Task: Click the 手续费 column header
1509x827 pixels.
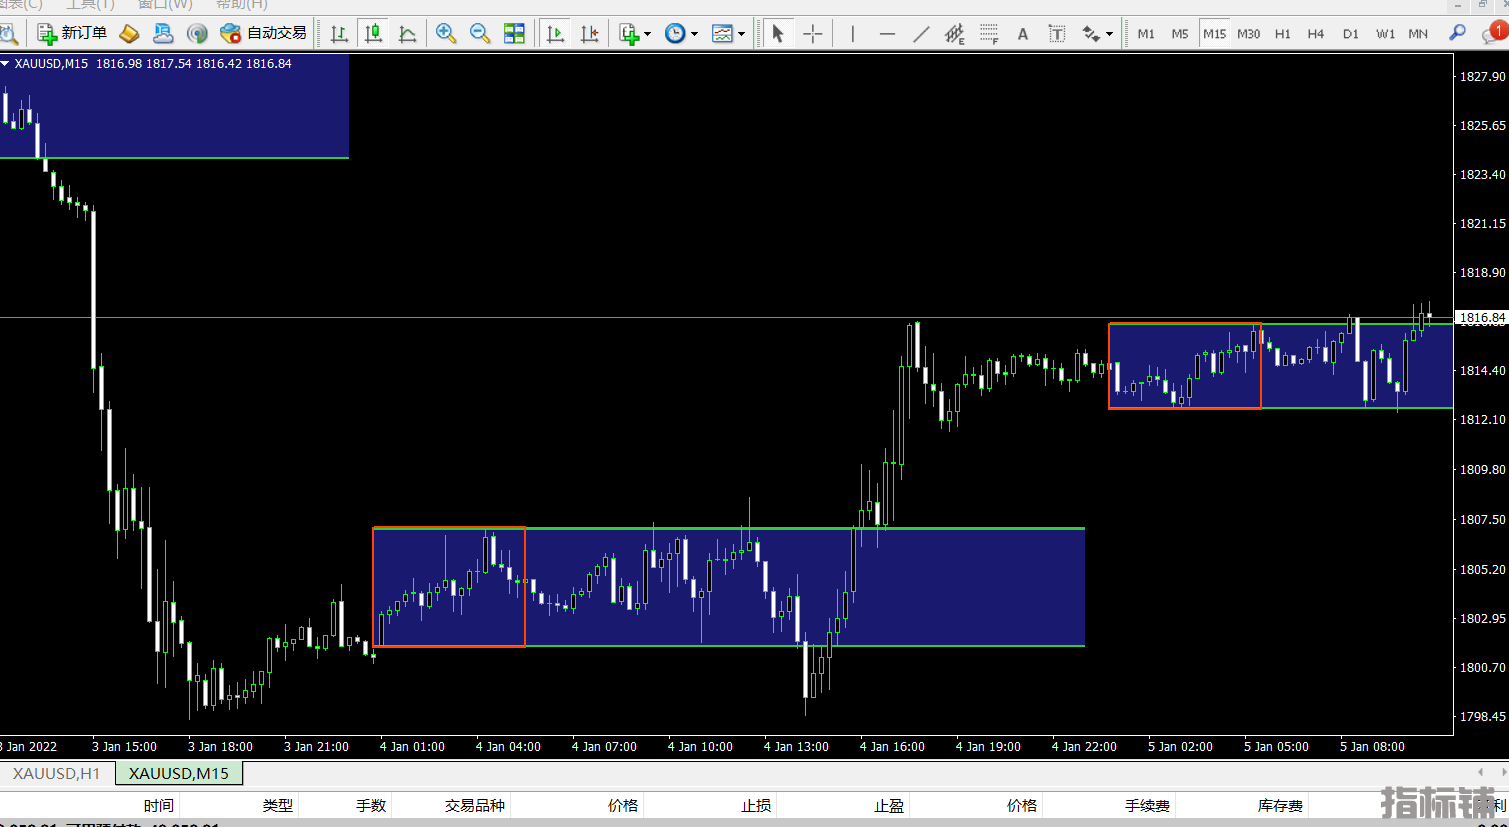Action: 1147,805
